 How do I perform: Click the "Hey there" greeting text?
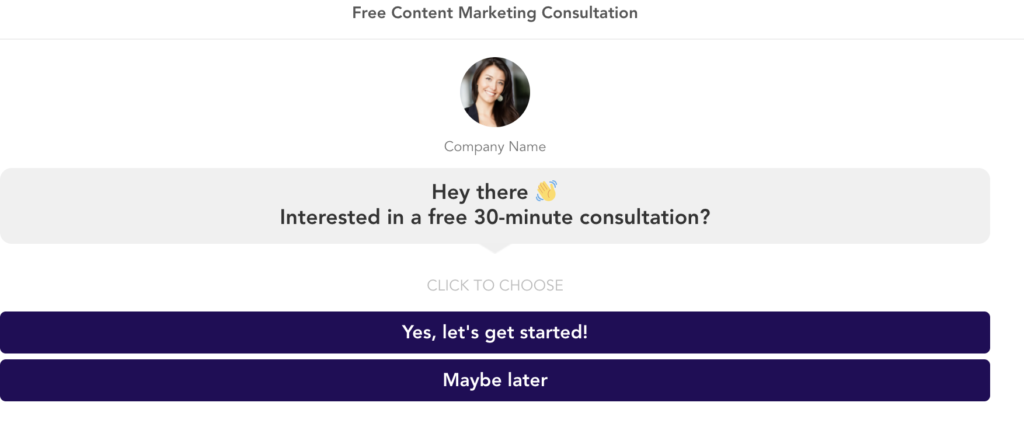(x=480, y=192)
